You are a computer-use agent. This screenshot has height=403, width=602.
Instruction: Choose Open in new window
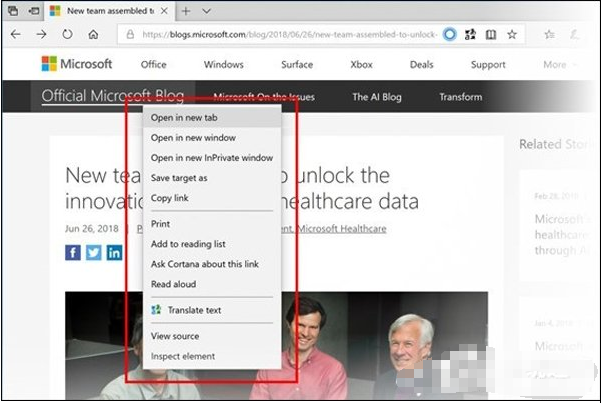212,137
